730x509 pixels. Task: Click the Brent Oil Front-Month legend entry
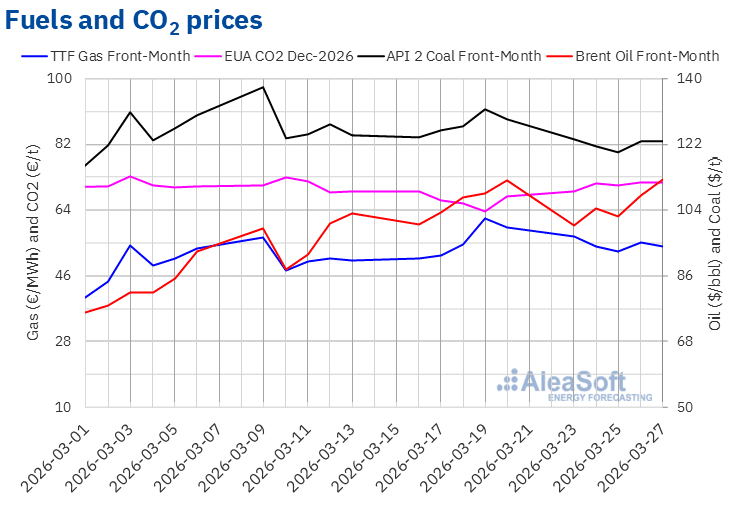(647, 56)
